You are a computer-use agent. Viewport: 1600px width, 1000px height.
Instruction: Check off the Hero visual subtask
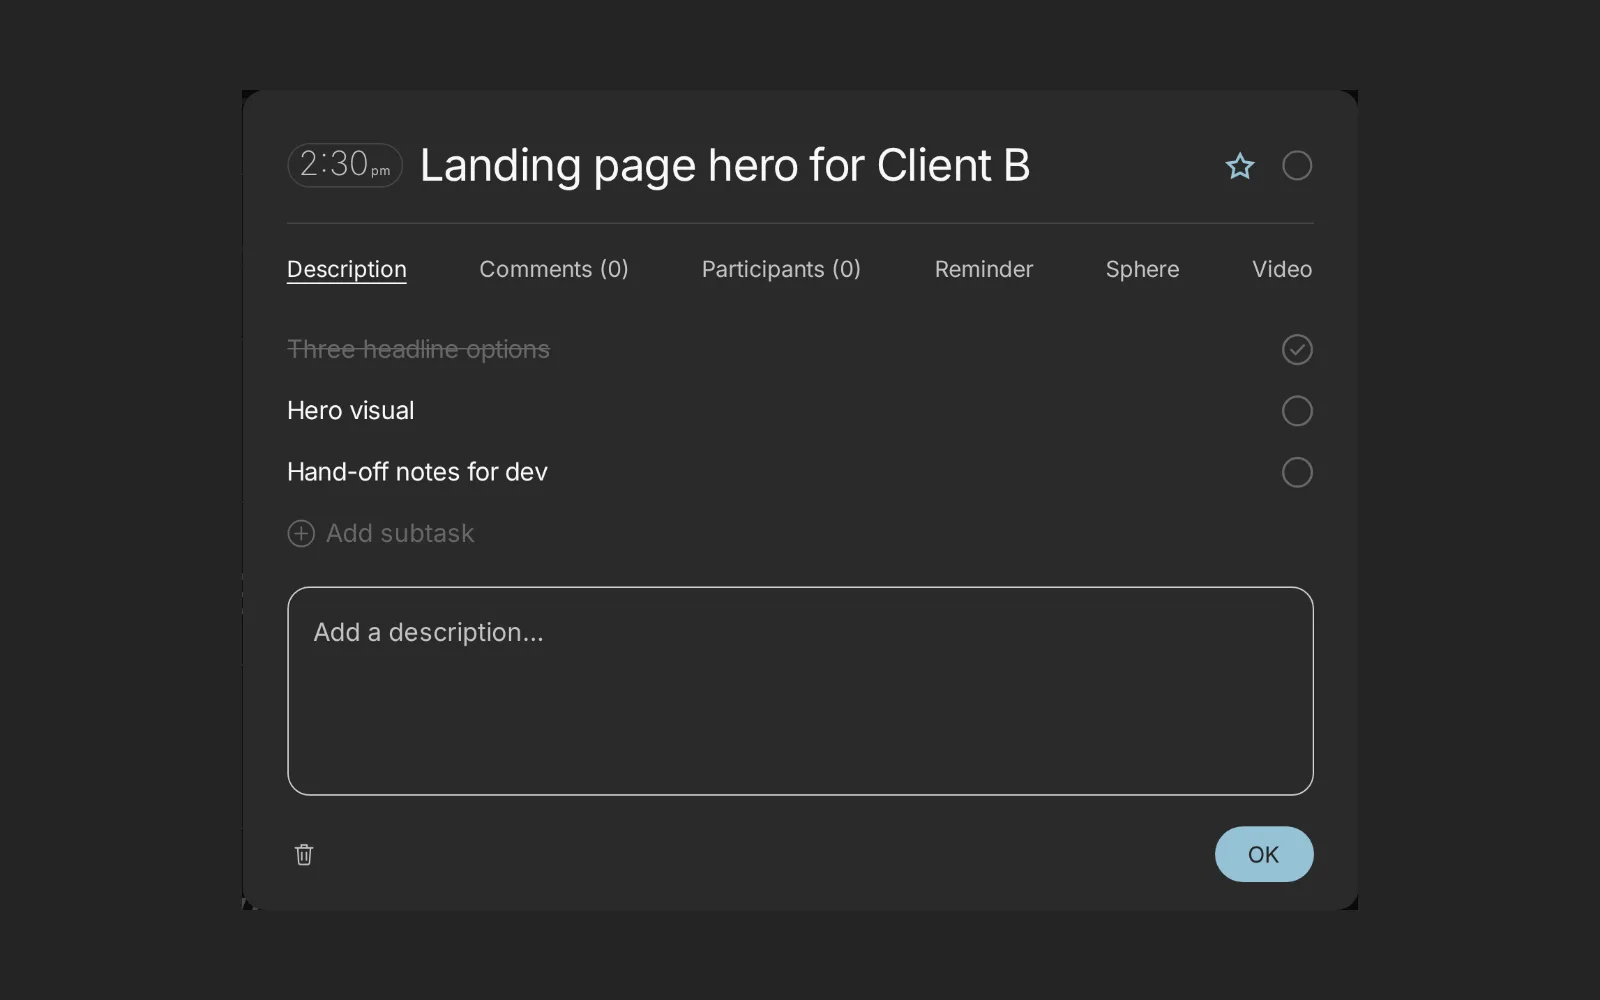pyautogui.click(x=1297, y=411)
